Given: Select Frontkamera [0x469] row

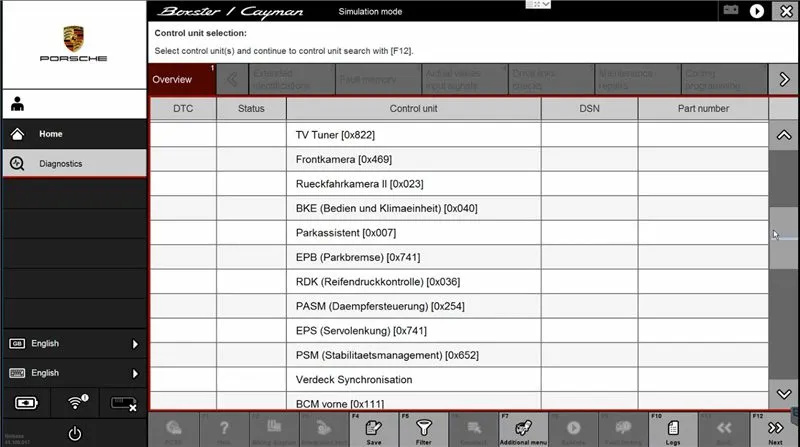Looking at the screenshot, I should point(459,159).
